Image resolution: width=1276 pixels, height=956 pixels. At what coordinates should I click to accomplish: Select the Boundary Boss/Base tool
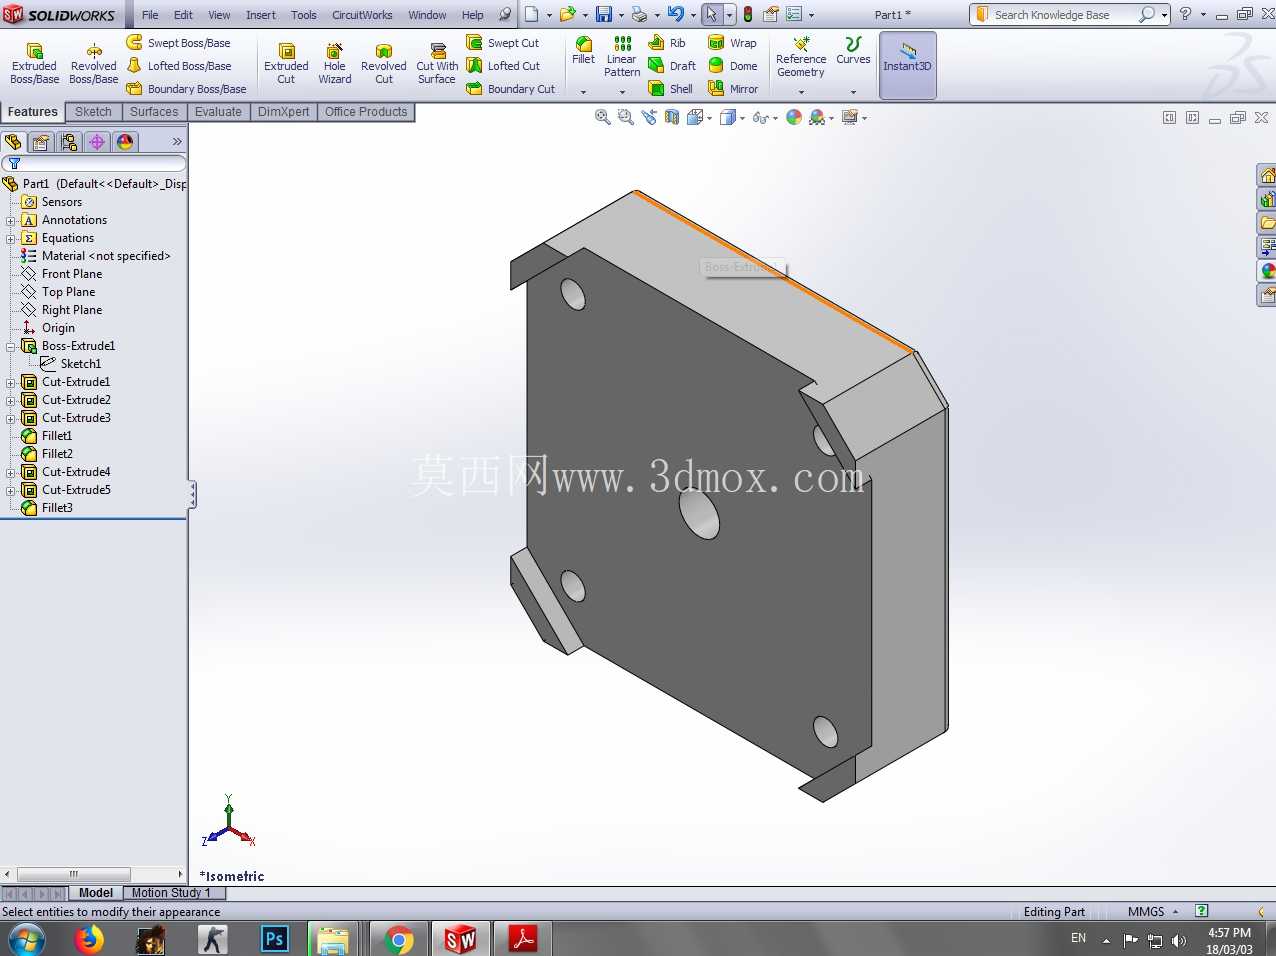coord(187,89)
